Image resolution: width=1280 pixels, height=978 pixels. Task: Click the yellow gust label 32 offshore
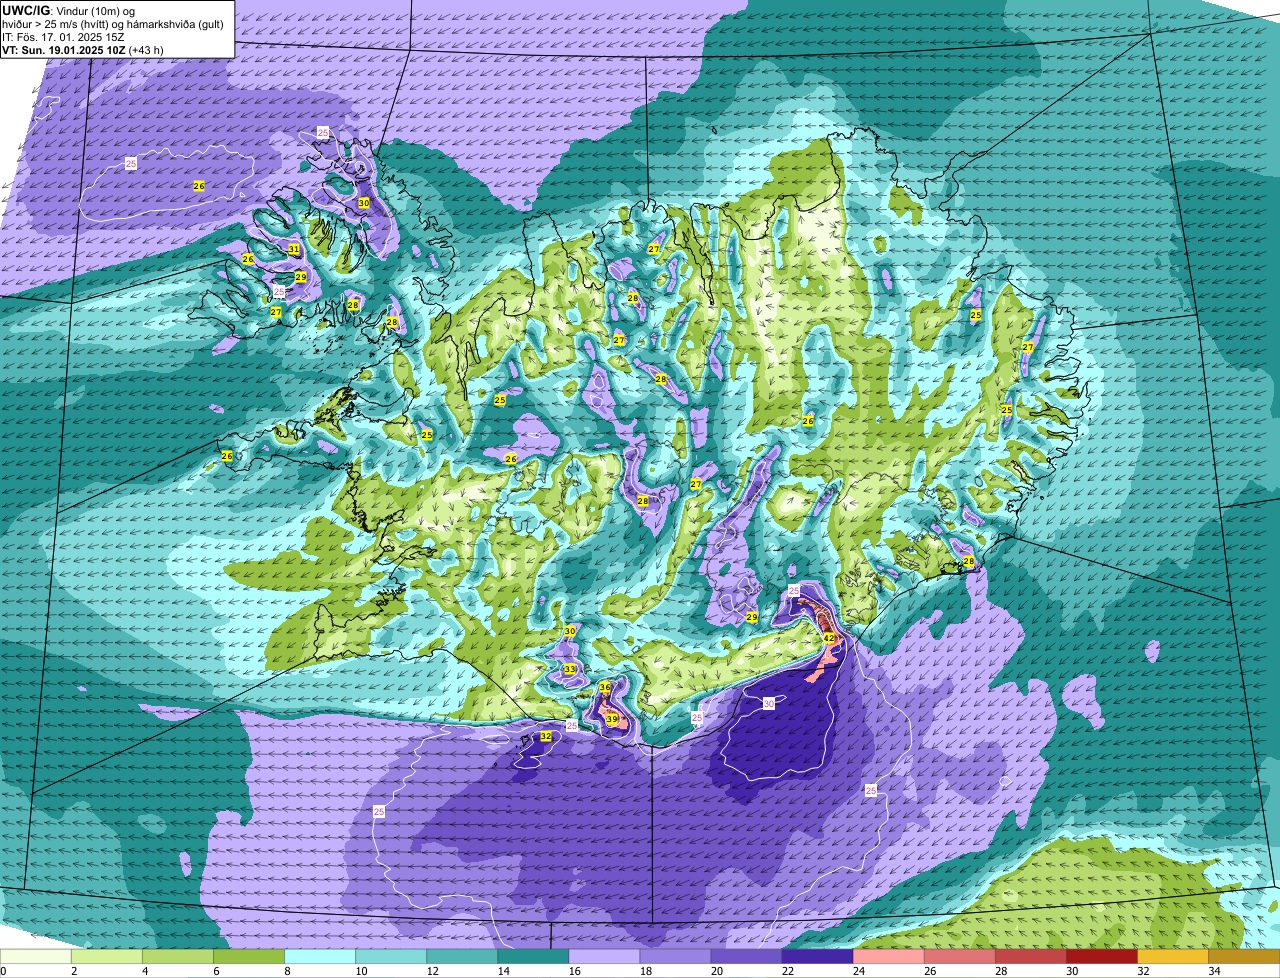pos(546,736)
